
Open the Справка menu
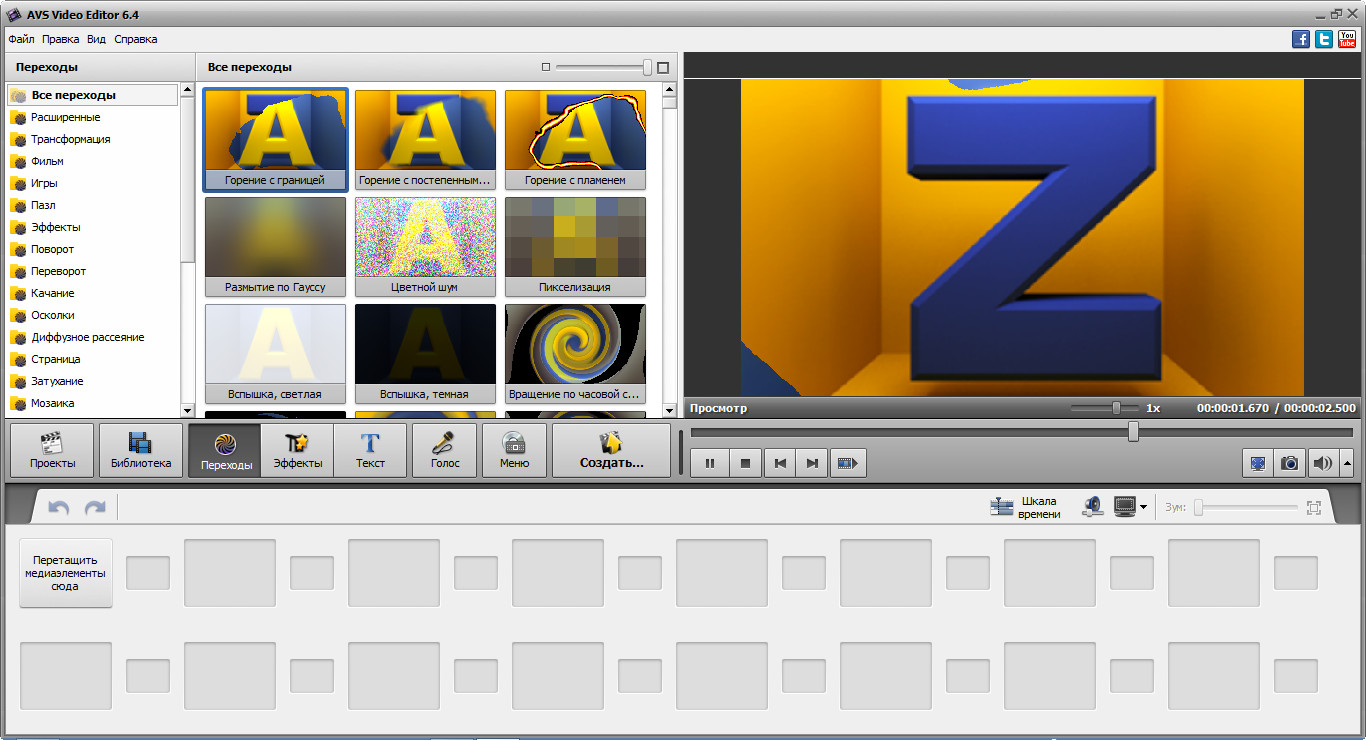135,39
